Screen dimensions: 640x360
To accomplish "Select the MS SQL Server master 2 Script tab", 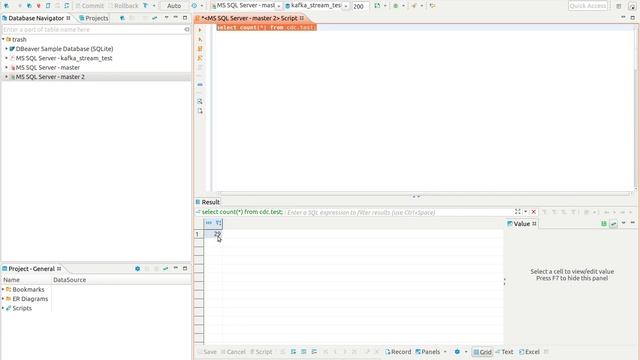I will 249,18.
